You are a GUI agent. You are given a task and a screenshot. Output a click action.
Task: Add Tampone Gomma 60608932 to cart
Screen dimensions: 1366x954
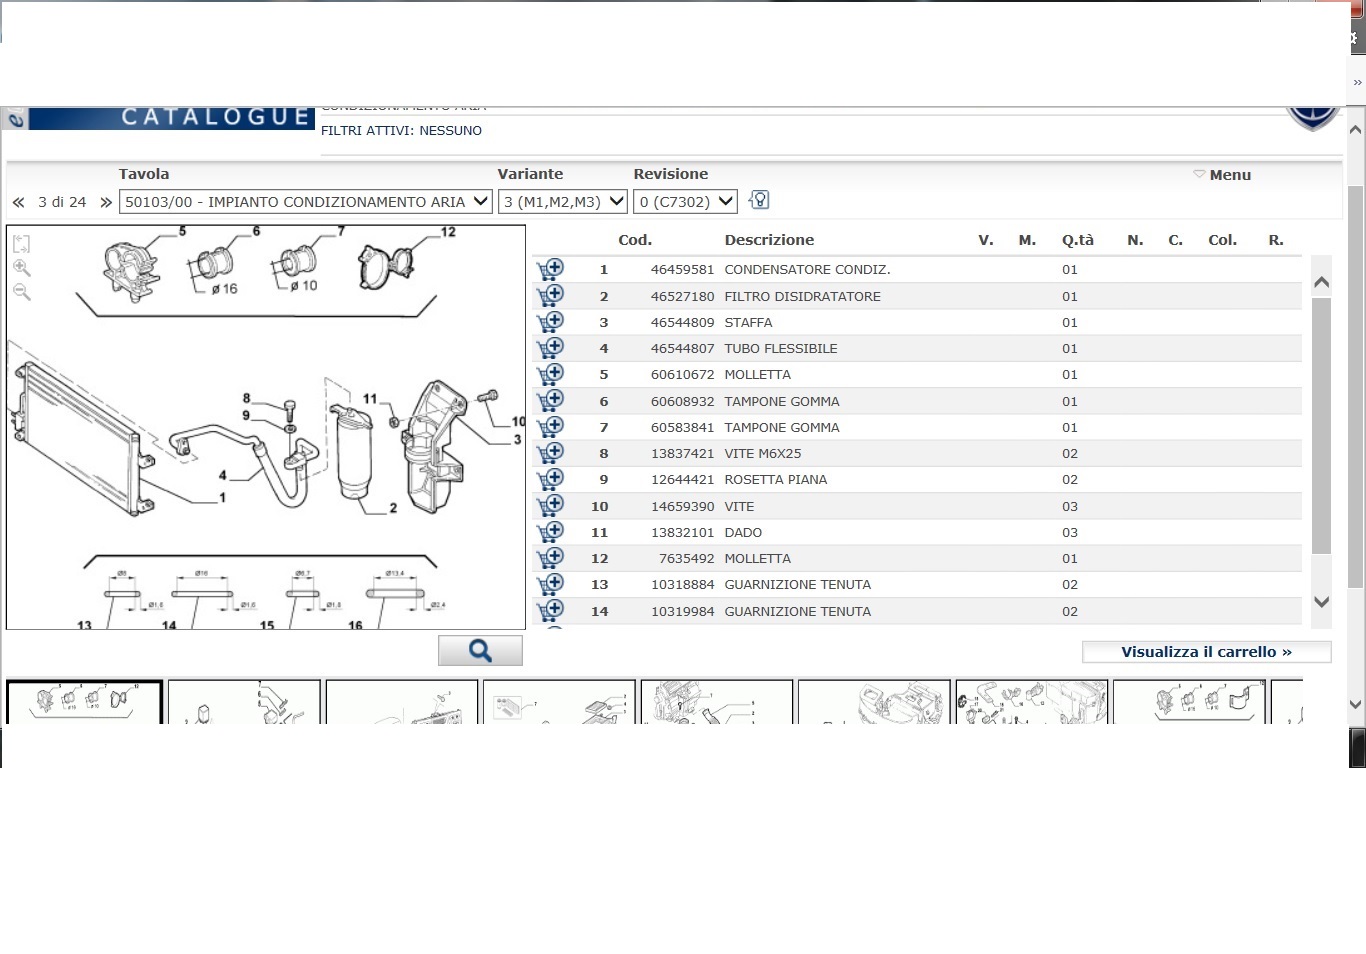click(550, 400)
